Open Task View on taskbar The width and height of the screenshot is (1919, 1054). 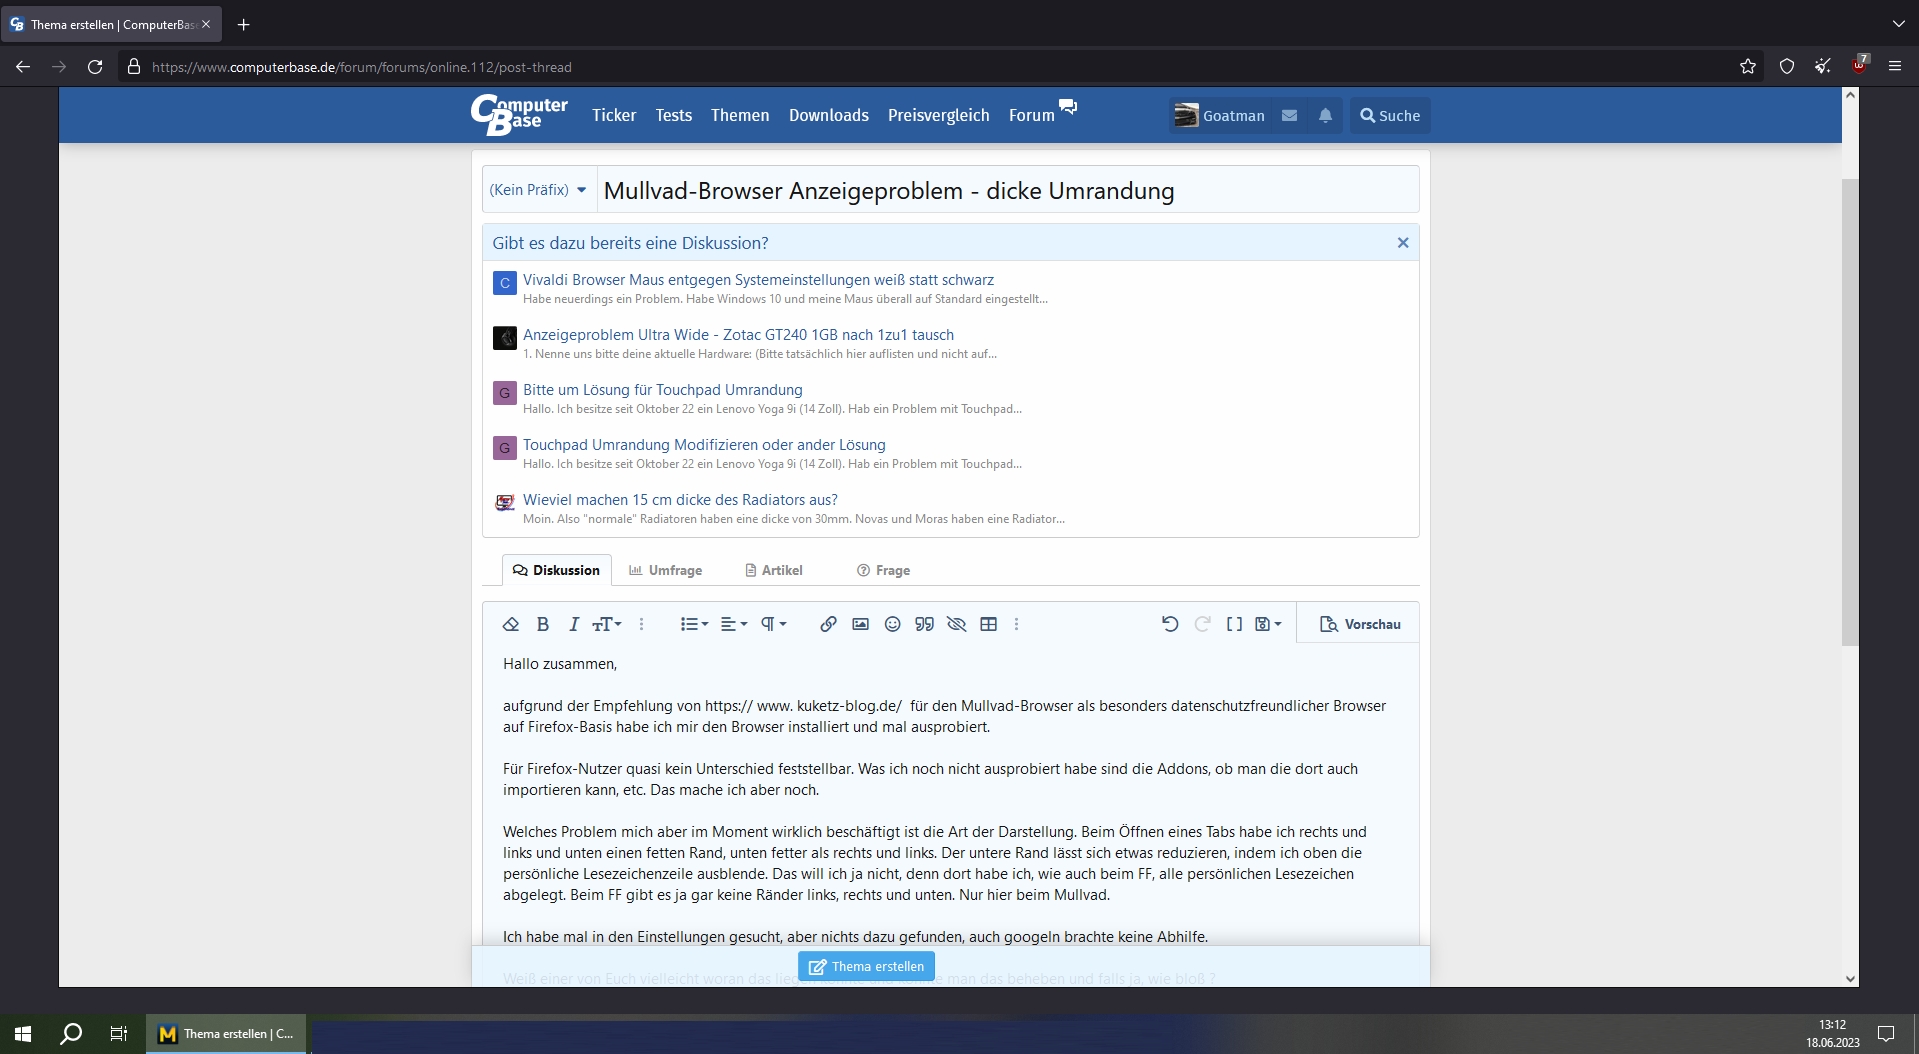[119, 1034]
